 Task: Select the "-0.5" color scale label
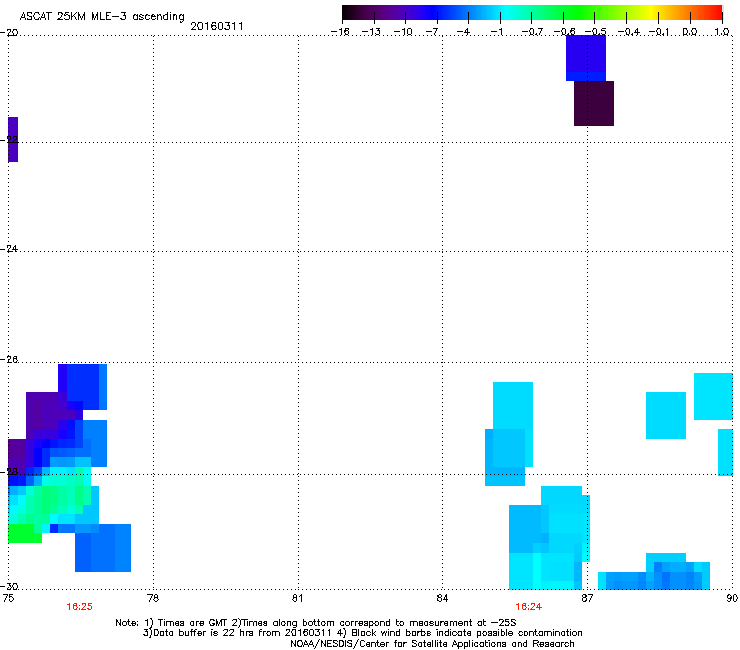point(596,32)
